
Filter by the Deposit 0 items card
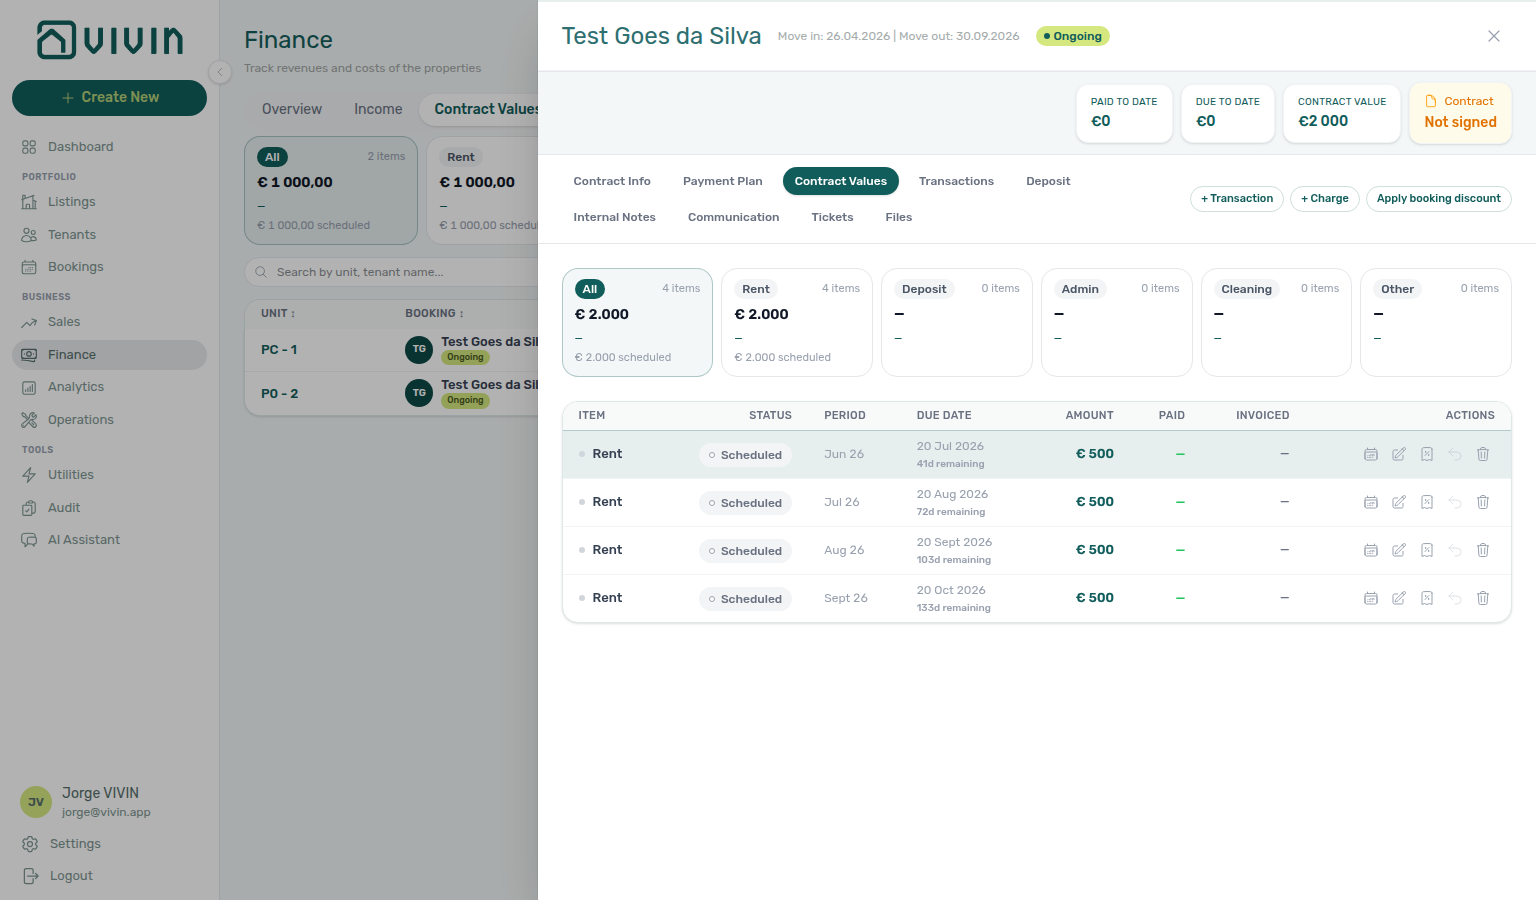pyautogui.click(x=957, y=322)
